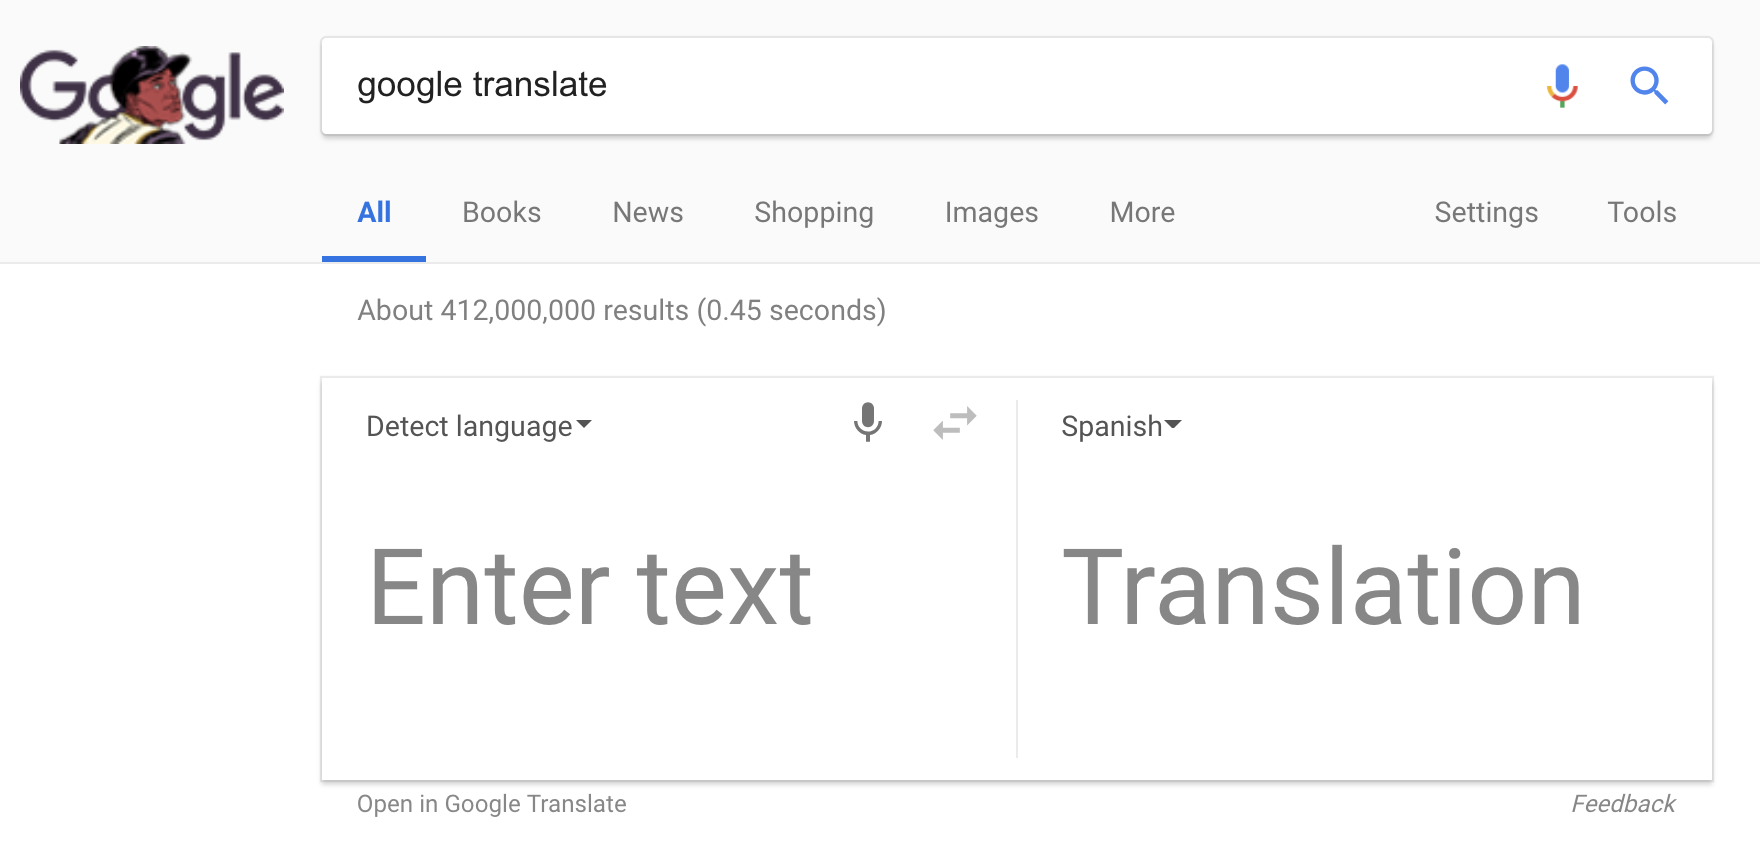View the Images tab
This screenshot has width=1760, height=842.
click(x=991, y=213)
